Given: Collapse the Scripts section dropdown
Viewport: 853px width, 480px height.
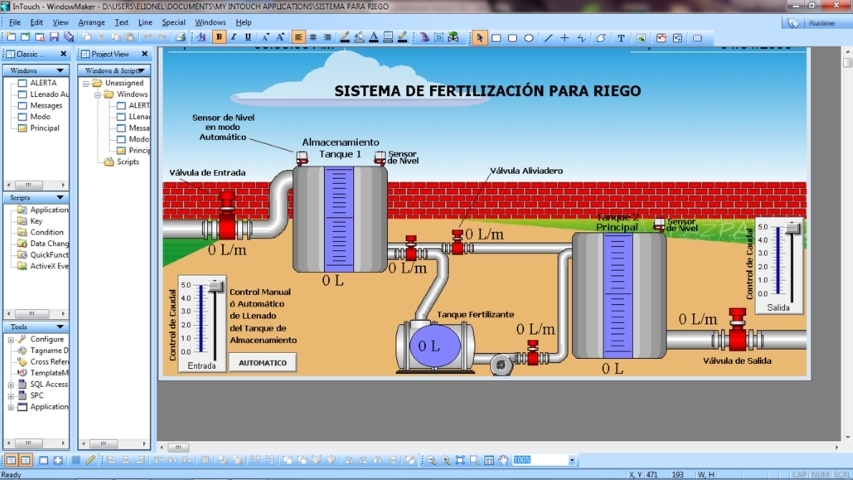Looking at the screenshot, I should (x=60, y=198).
